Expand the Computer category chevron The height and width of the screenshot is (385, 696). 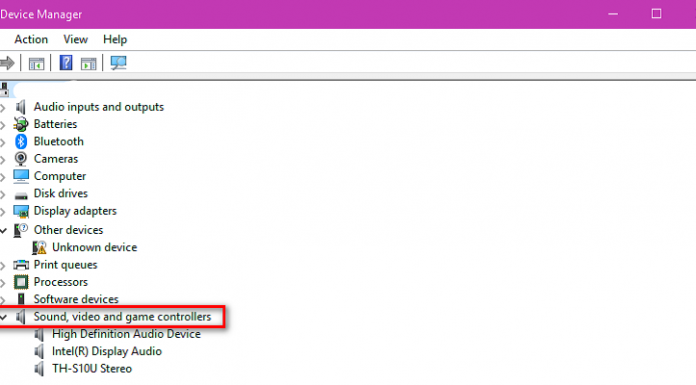[x=3, y=177]
